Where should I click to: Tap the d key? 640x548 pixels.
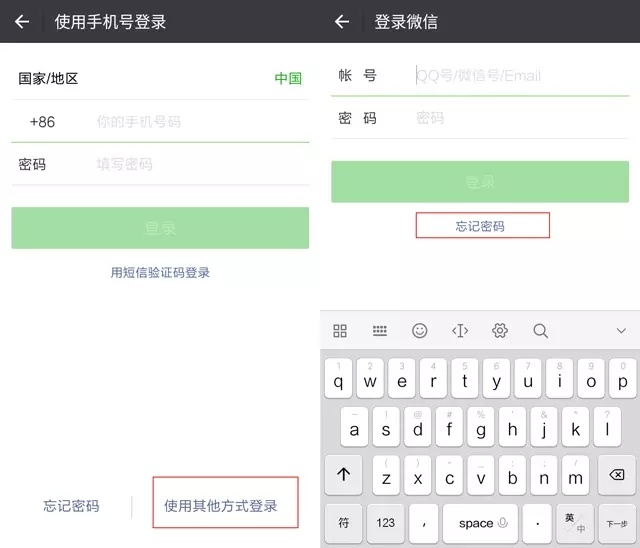(x=418, y=426)
